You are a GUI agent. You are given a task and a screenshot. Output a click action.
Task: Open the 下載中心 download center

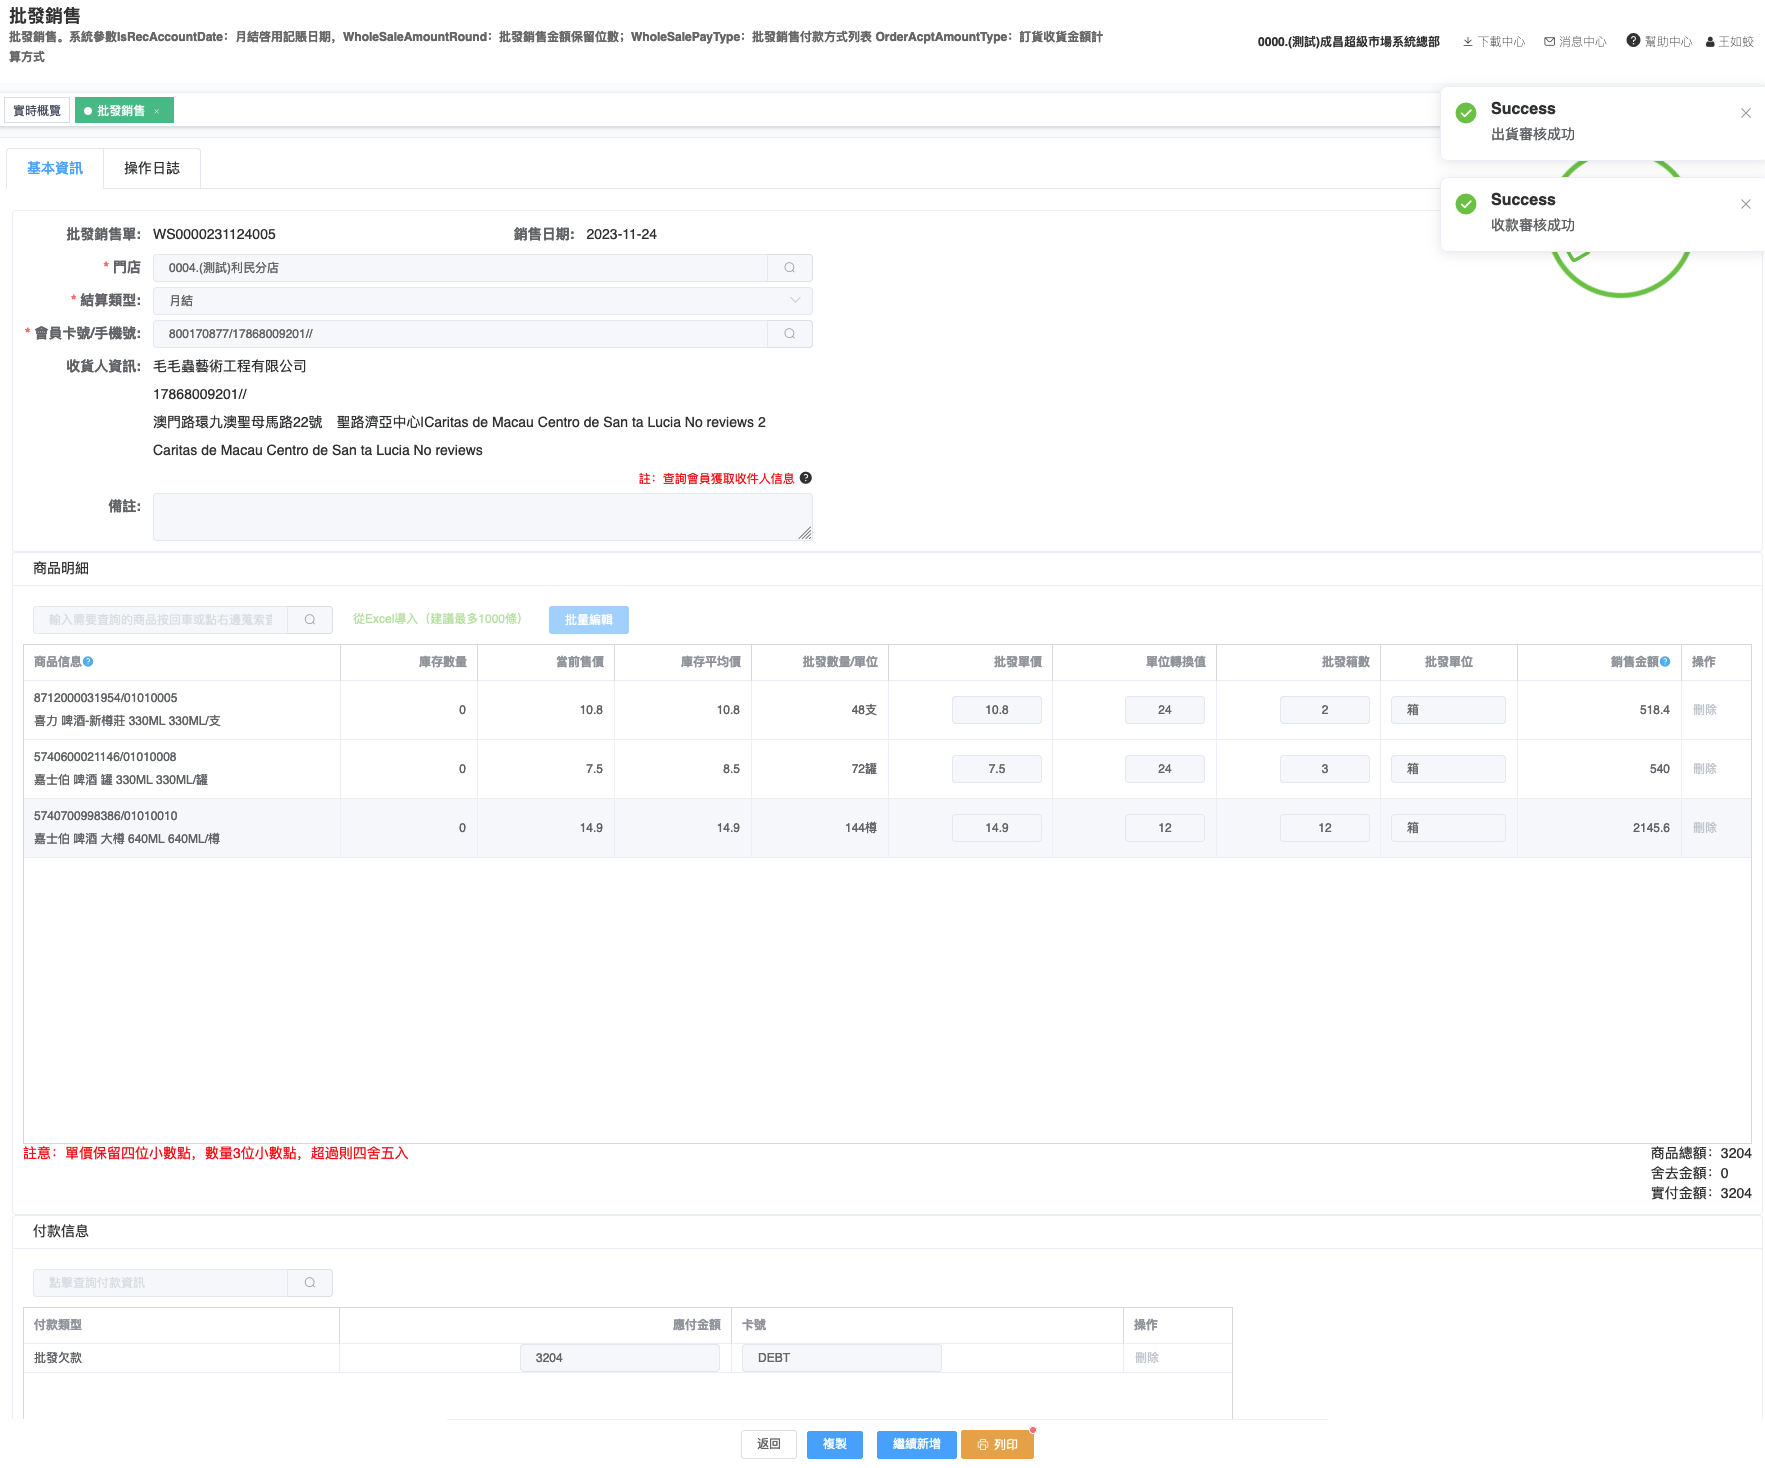point(1493,42)
